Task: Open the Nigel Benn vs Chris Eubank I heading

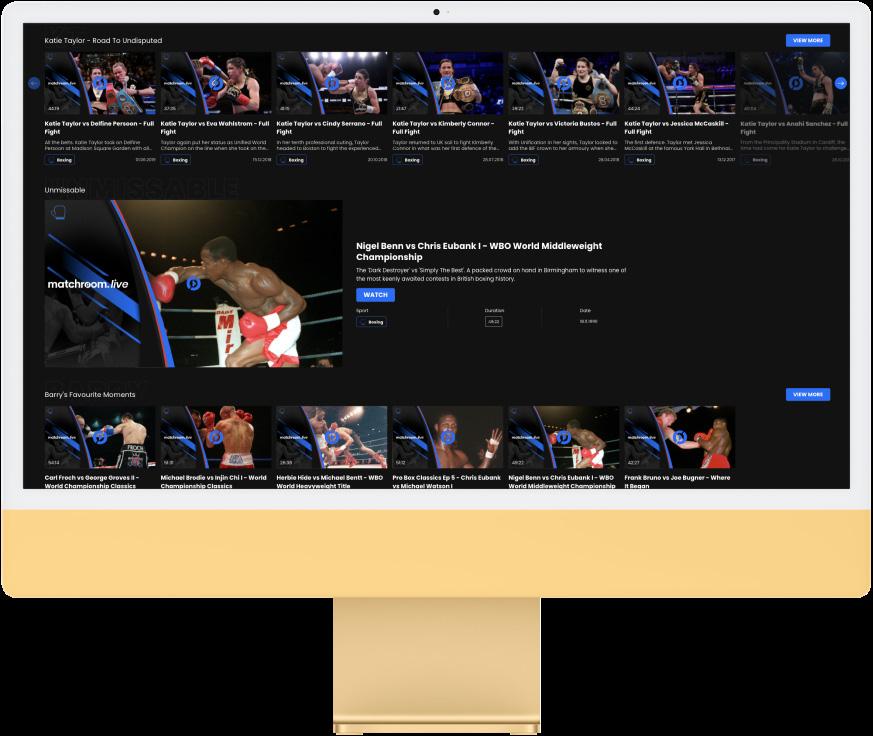Action: (479, 251)
